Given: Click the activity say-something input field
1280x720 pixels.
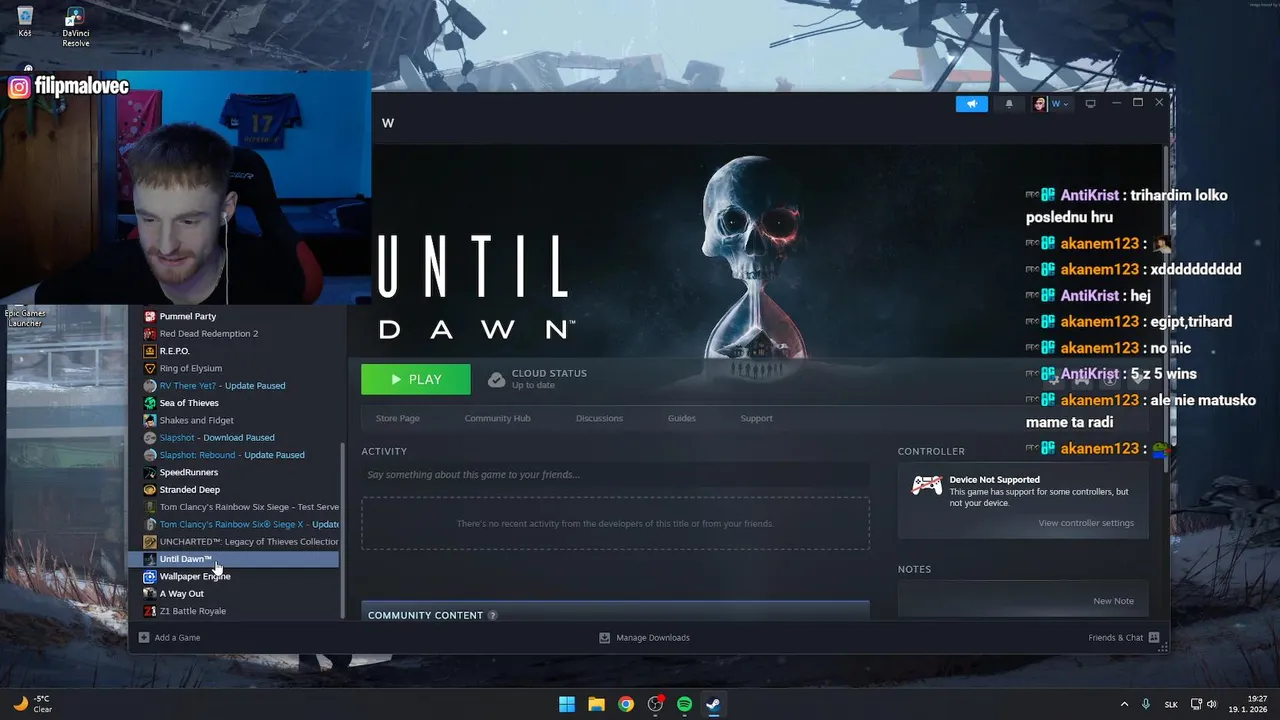Looking at the screenshot, I should pyautogui.click(x=615, y=475).
